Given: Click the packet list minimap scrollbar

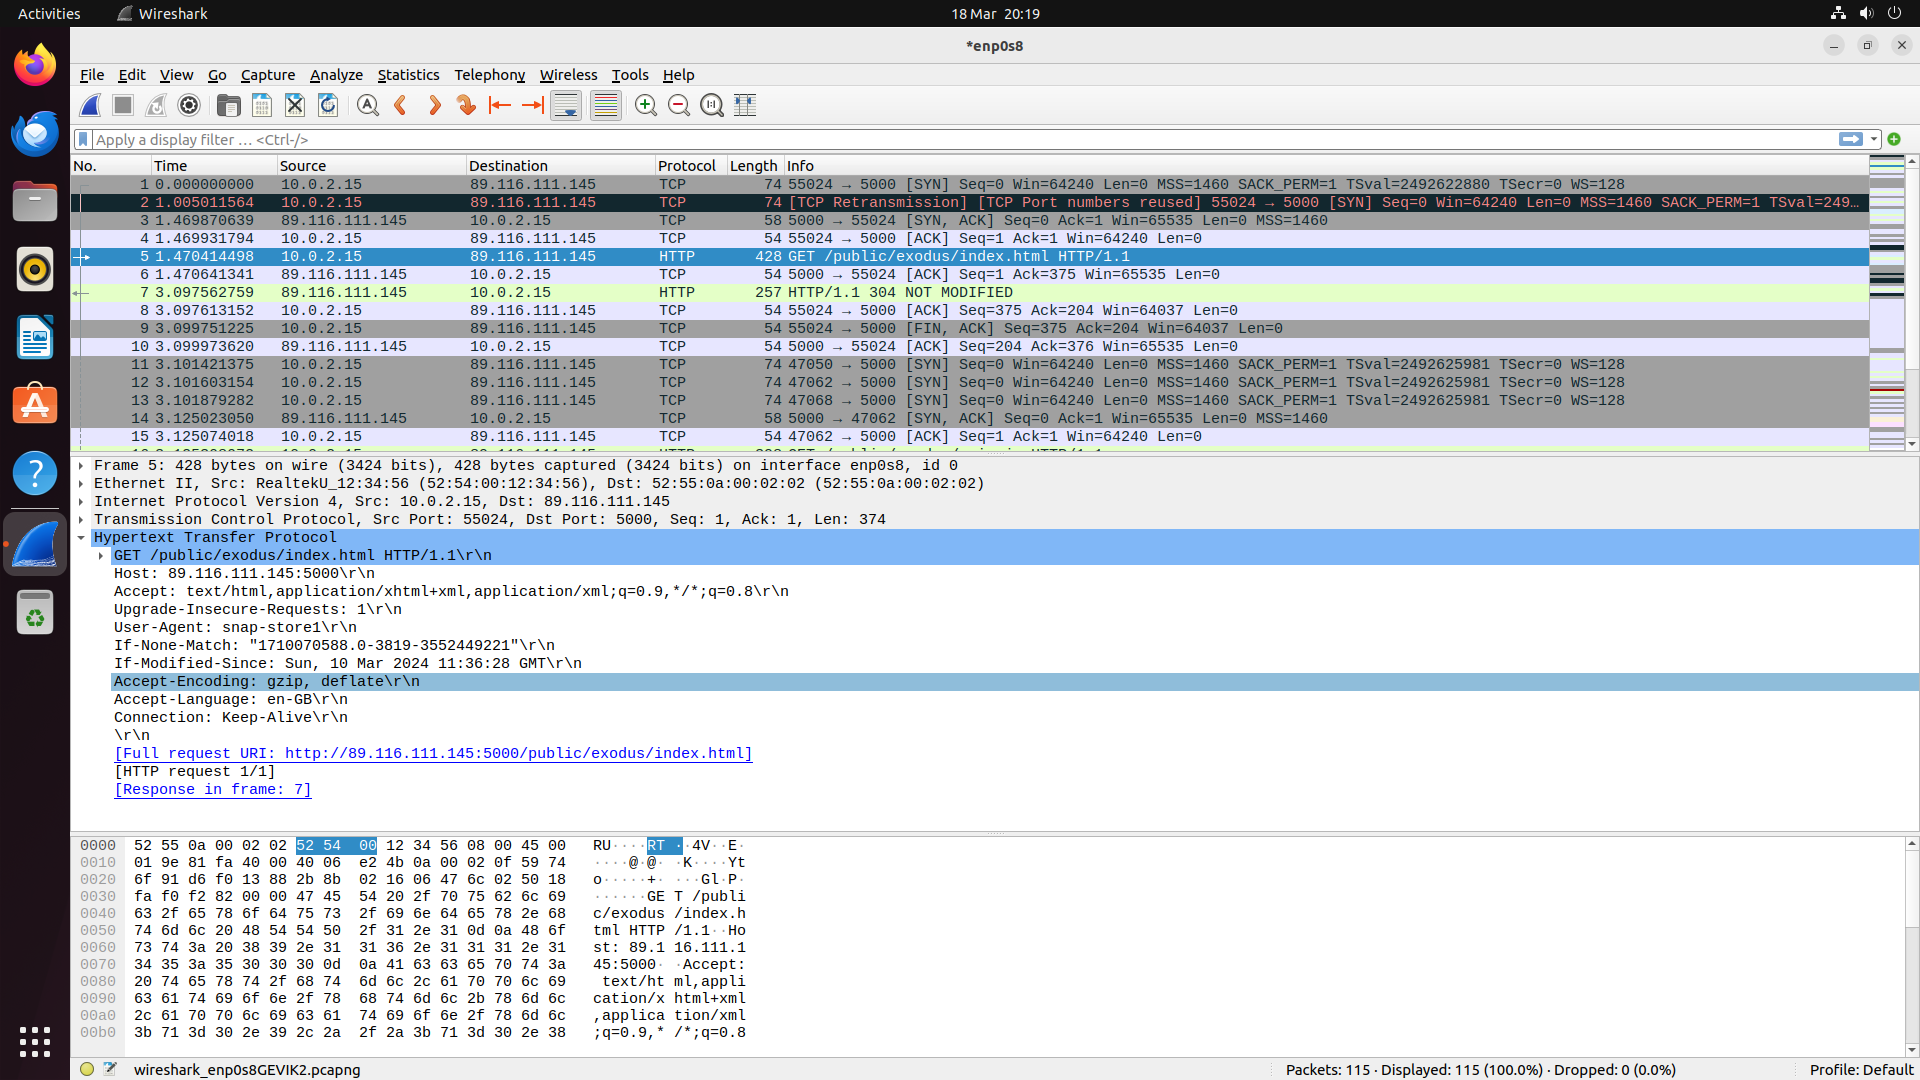Looking at the screenshot, I should point(1887,304).
